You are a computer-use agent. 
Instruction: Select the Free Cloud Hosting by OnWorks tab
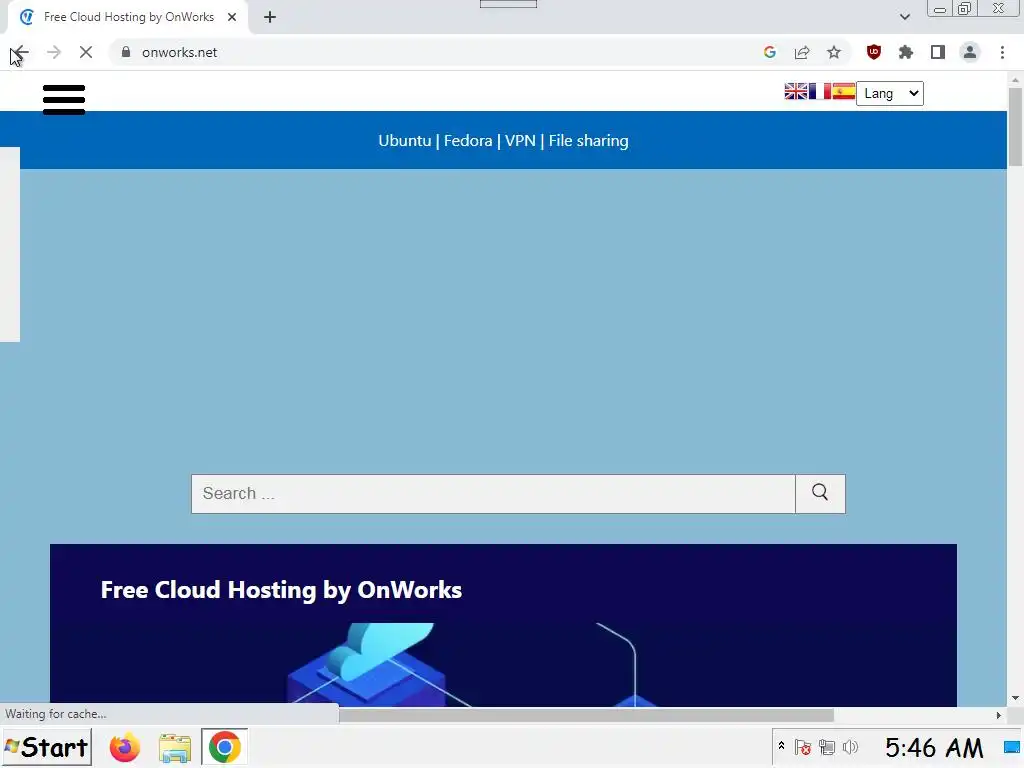tap(129, 17)
